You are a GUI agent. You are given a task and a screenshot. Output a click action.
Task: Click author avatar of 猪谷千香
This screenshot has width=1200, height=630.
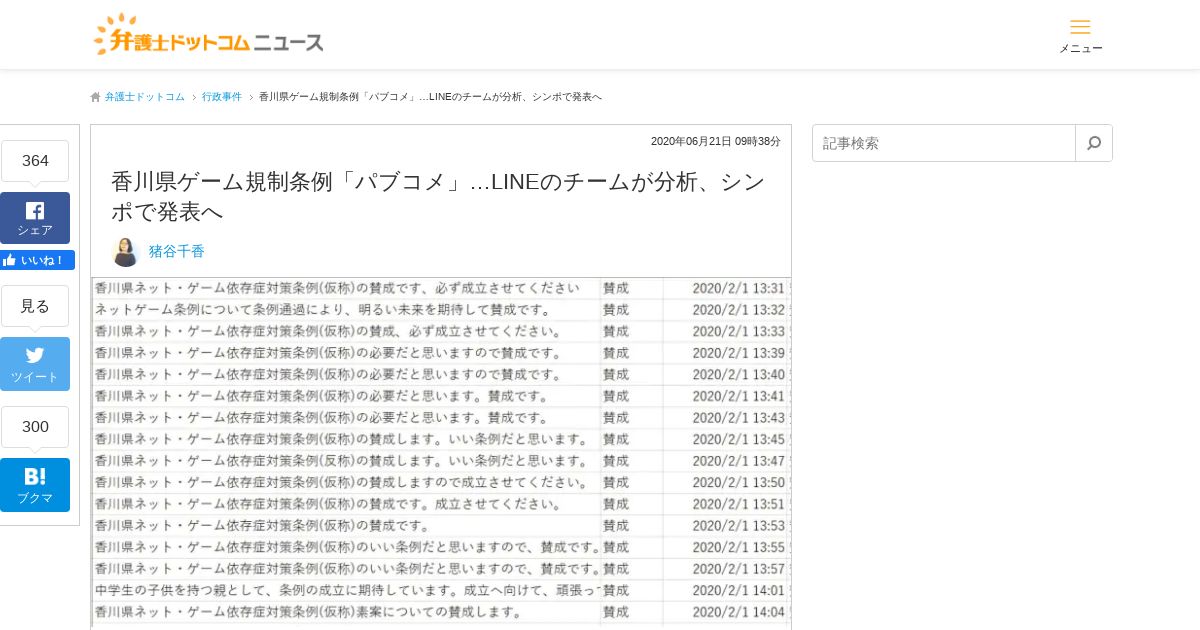[x=125, y=252]
